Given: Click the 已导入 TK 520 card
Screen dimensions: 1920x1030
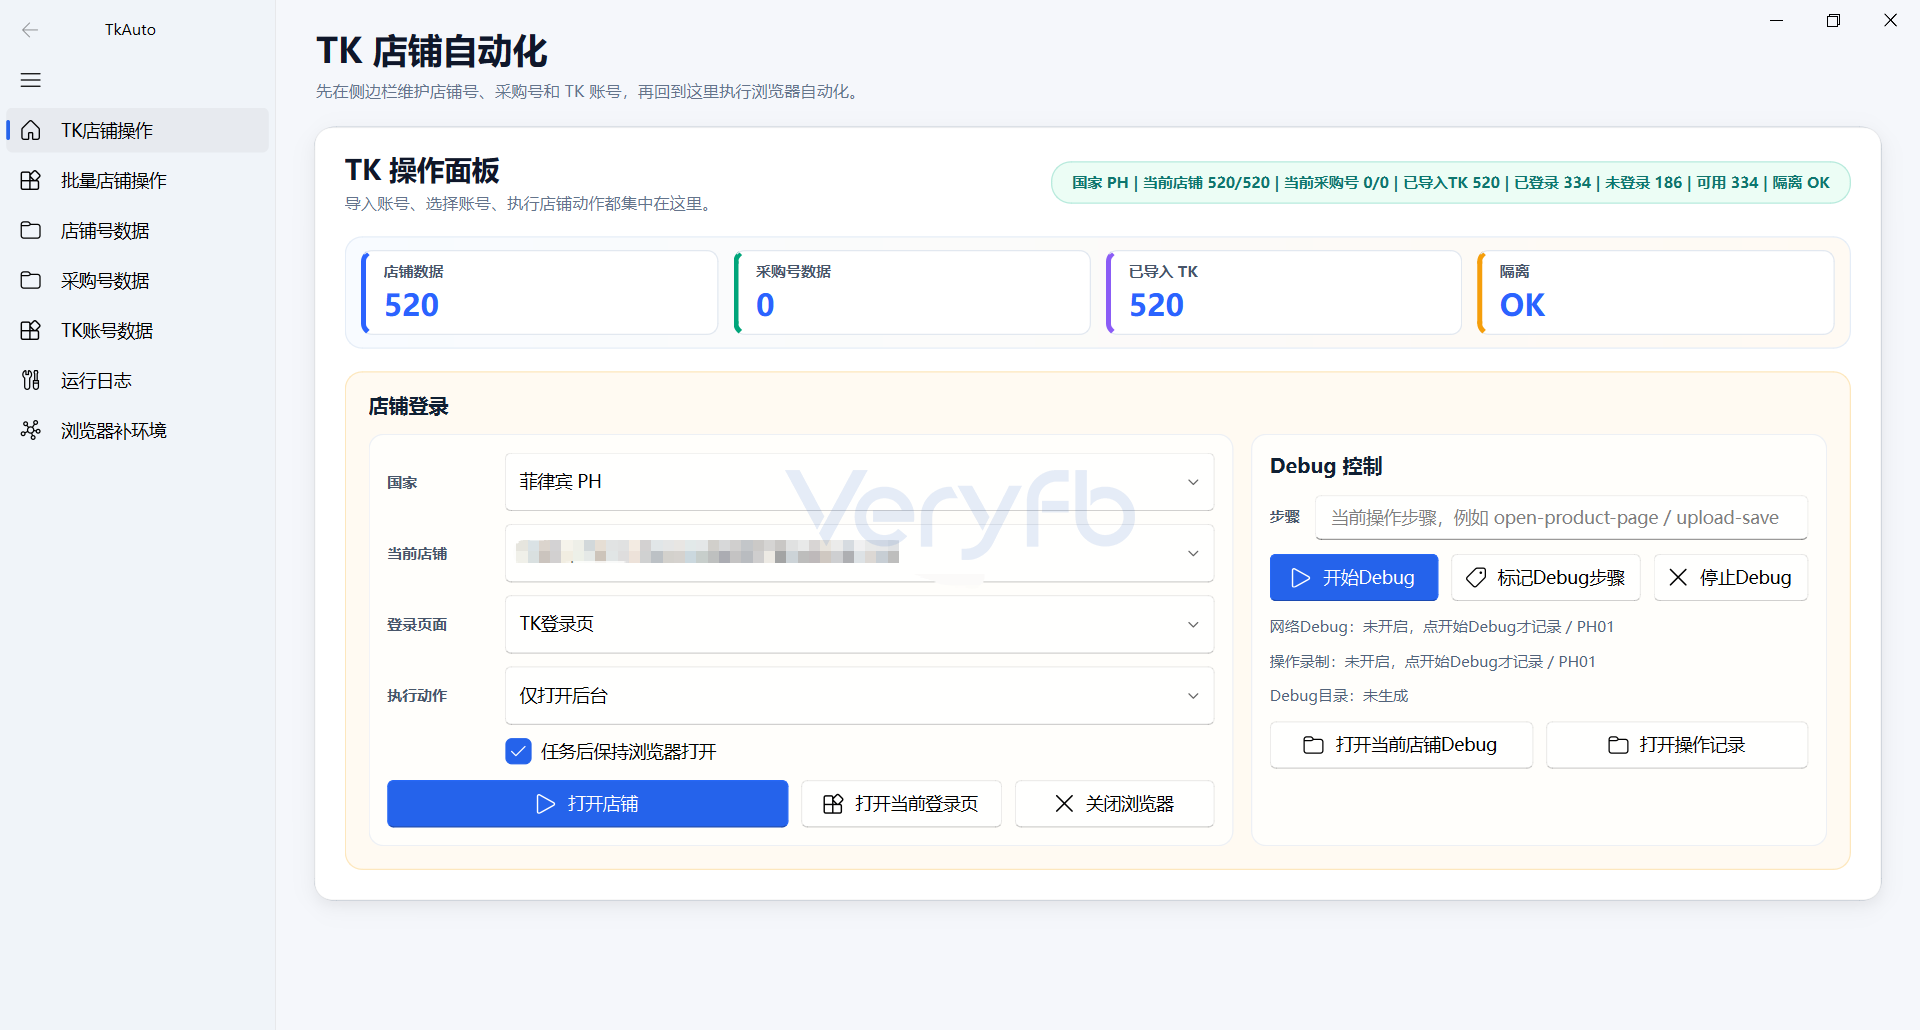Looking at the screenshot, I should click(x=1284, y=292).
